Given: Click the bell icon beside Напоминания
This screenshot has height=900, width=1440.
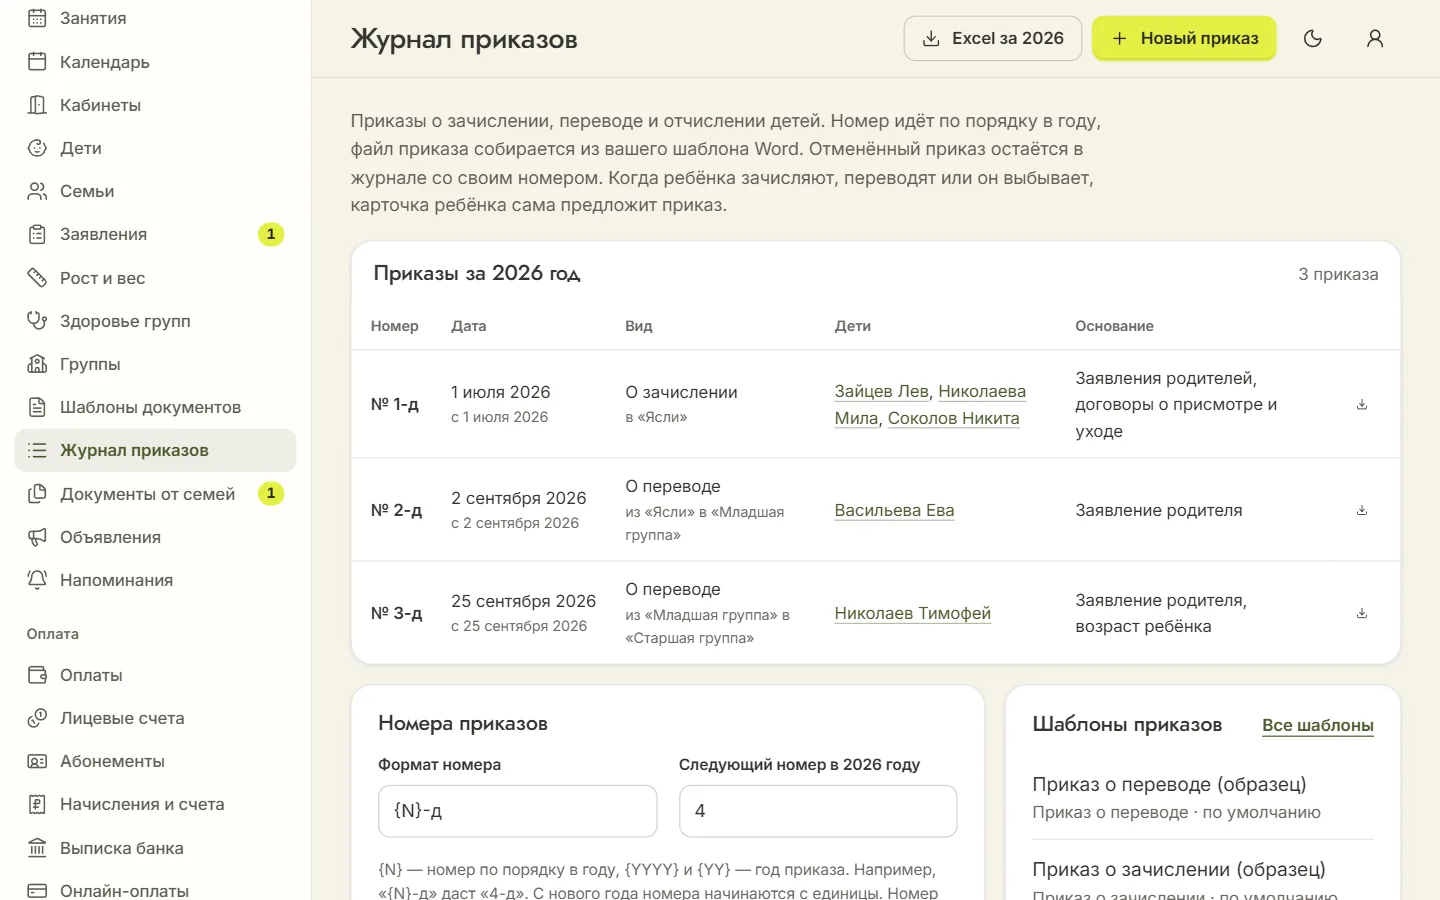Looking at the screenshot, I should point(37,580).
